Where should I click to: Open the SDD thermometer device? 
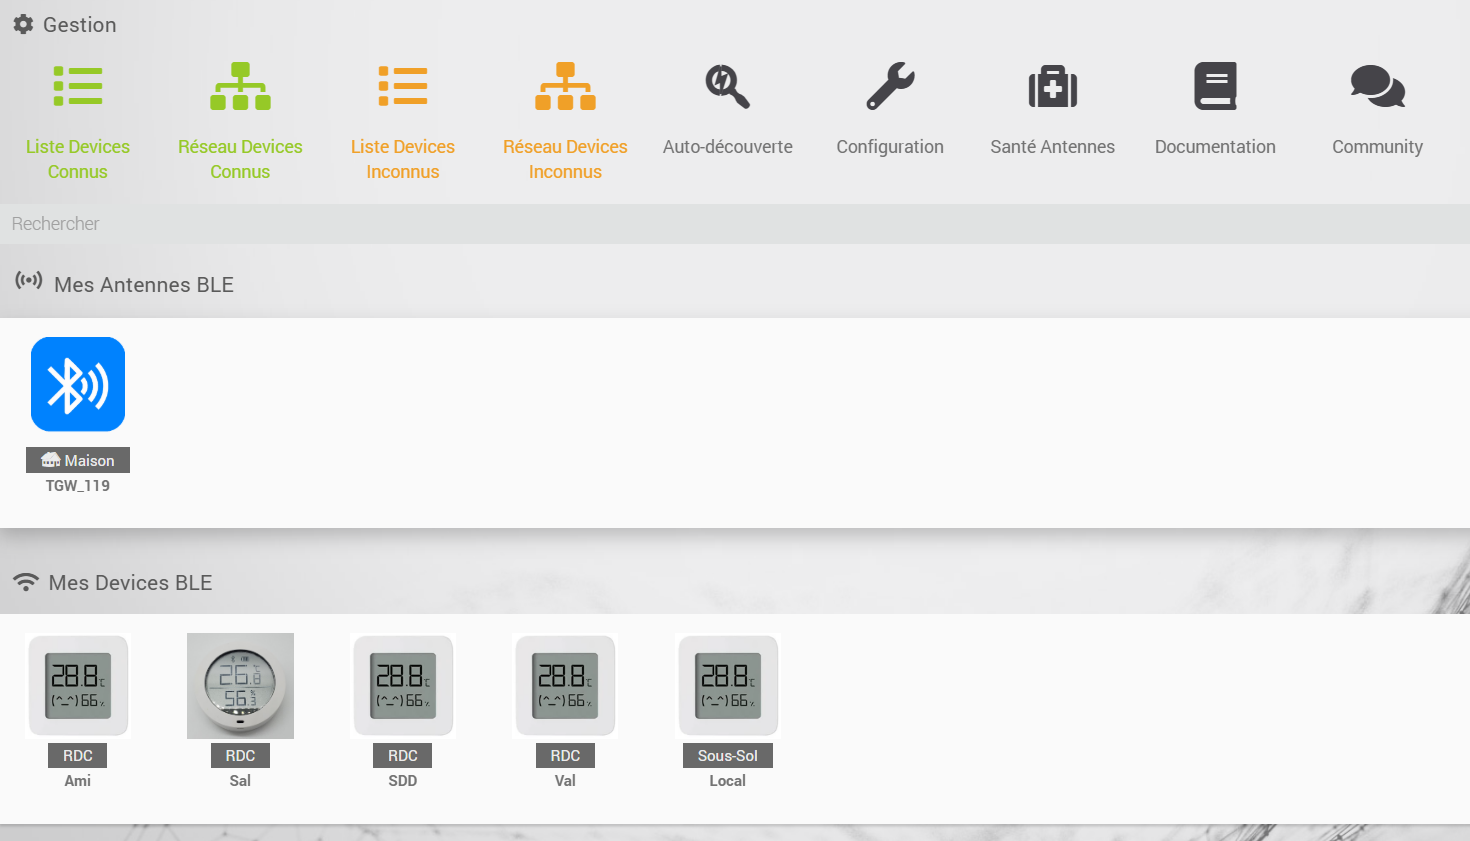(403, 686)
